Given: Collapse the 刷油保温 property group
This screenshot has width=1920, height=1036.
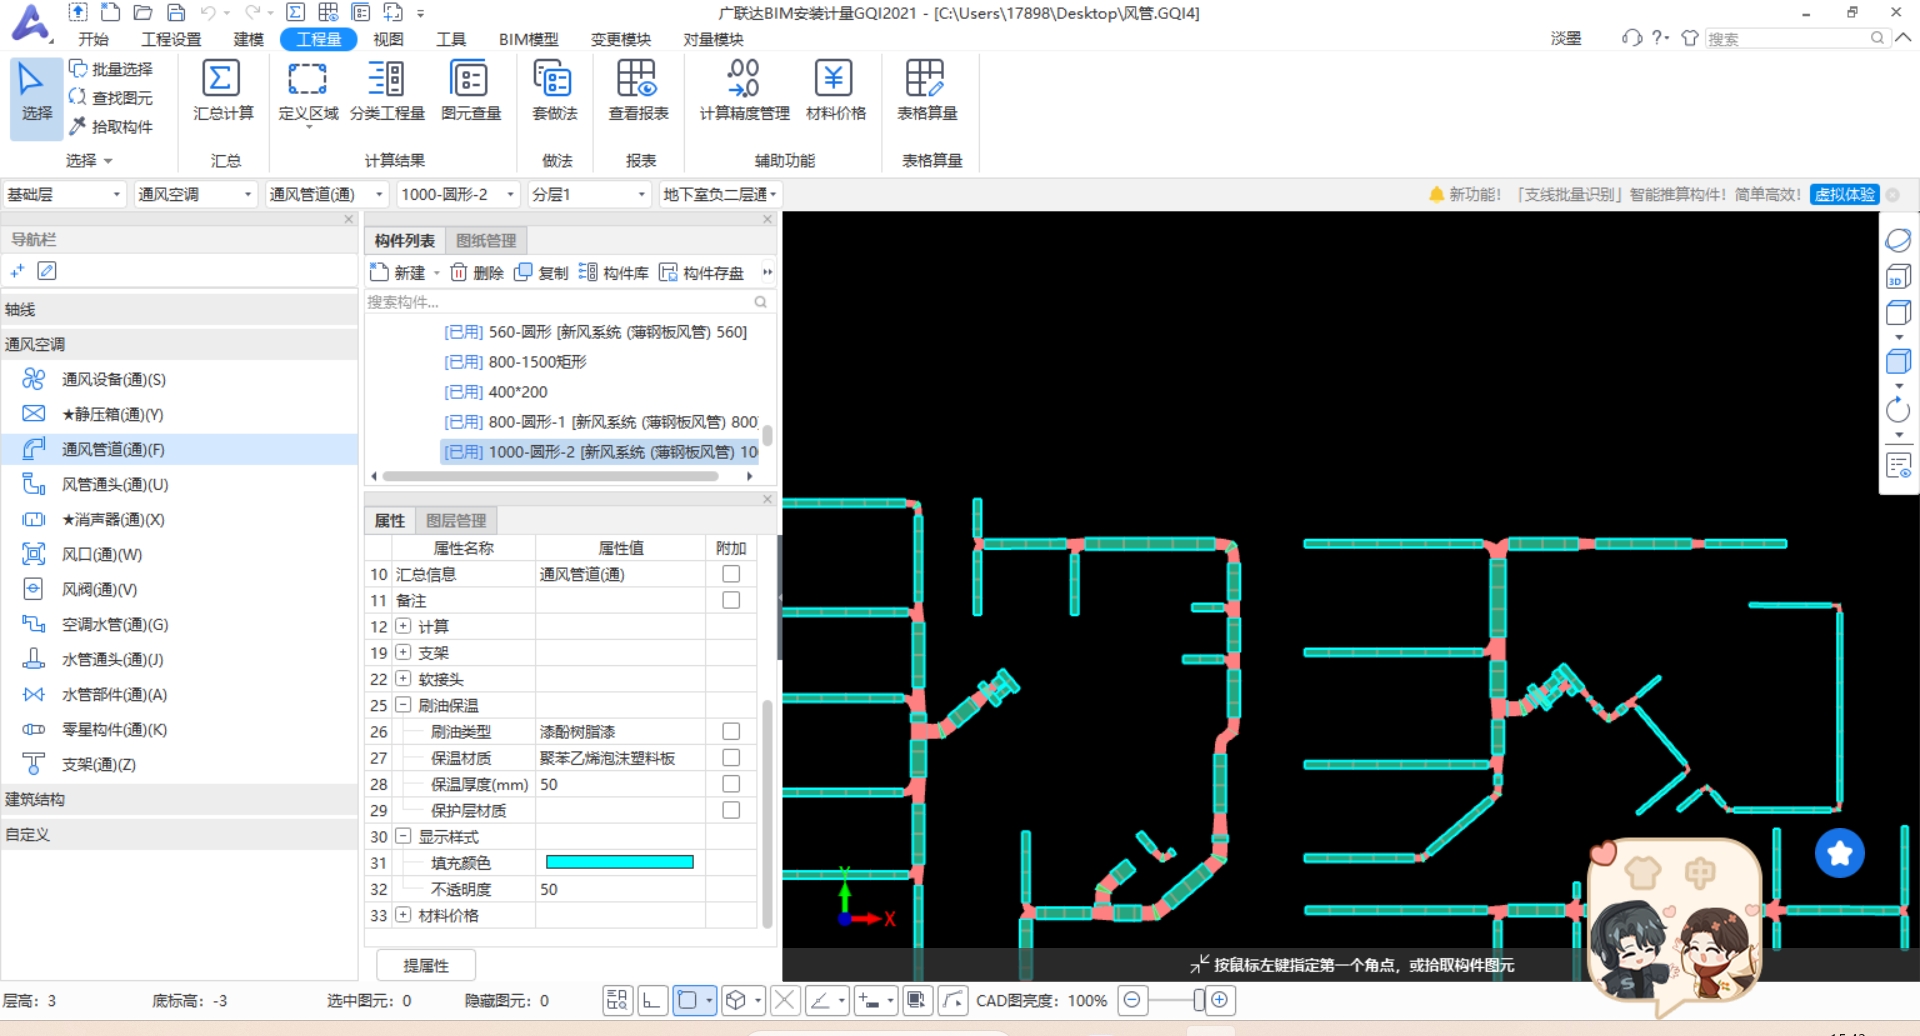Looking at the screenshot, I should (403, 705).
